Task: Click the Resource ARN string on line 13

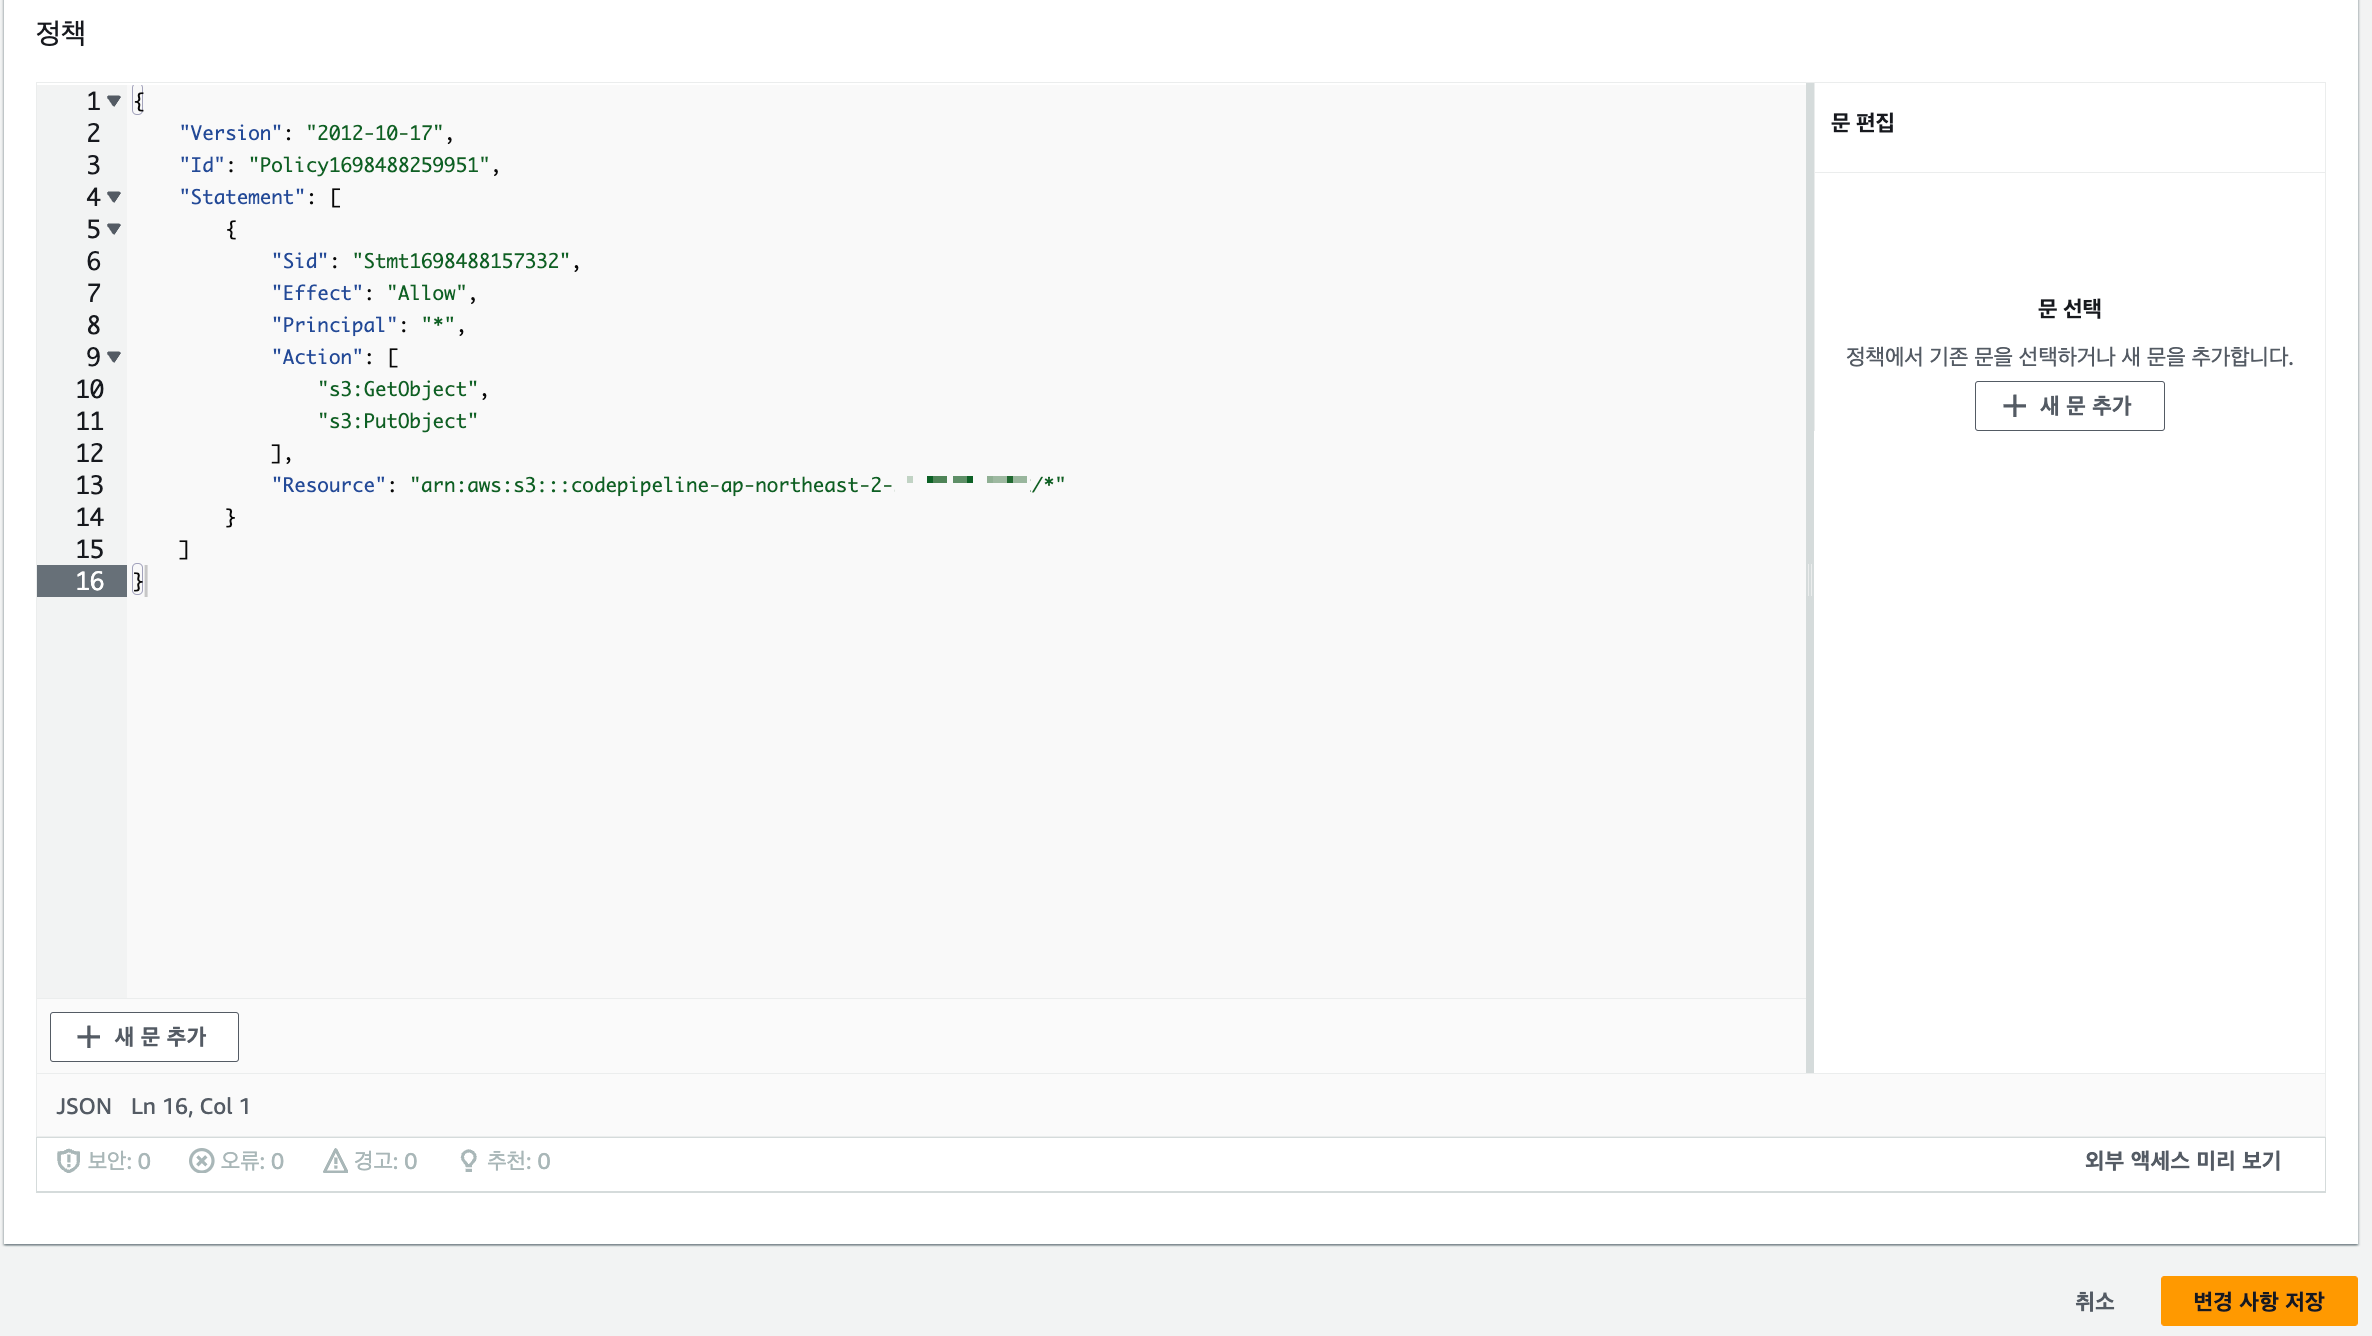Action: click(738, 485)
